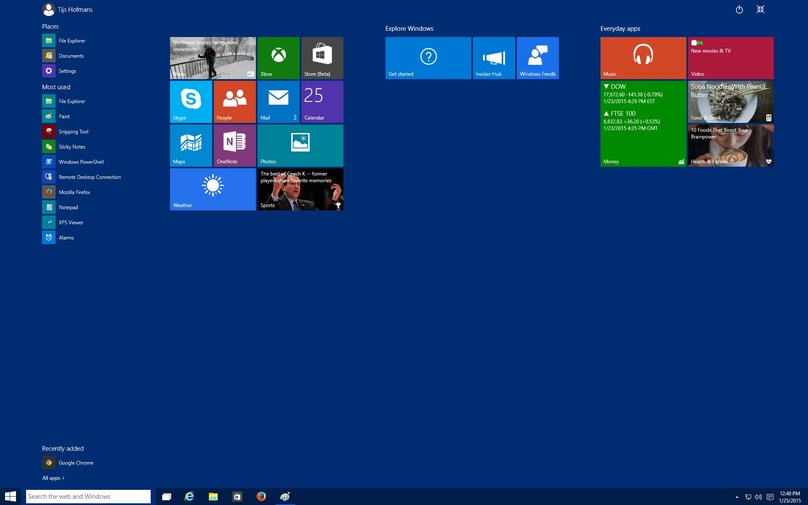
Task: Show hidden system tray icons
Action: click(x=736, y=497)
